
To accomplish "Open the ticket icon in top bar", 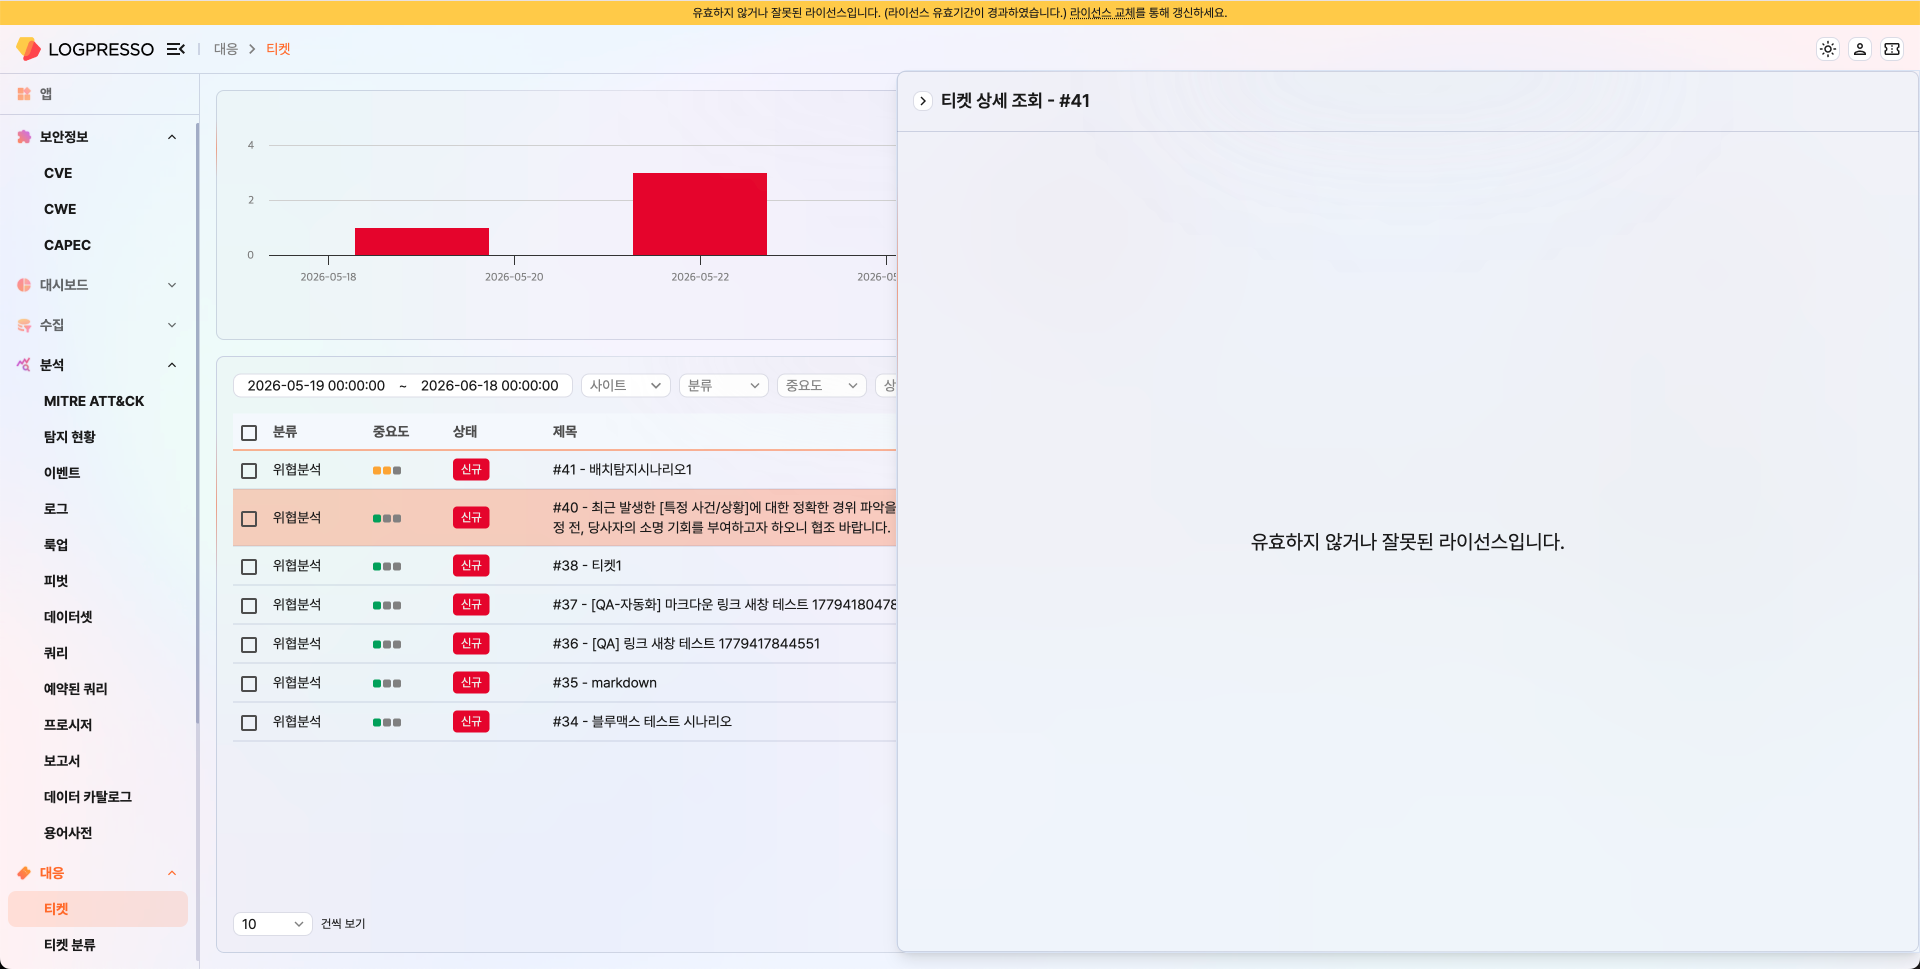I will click(x=1892, y=49).
